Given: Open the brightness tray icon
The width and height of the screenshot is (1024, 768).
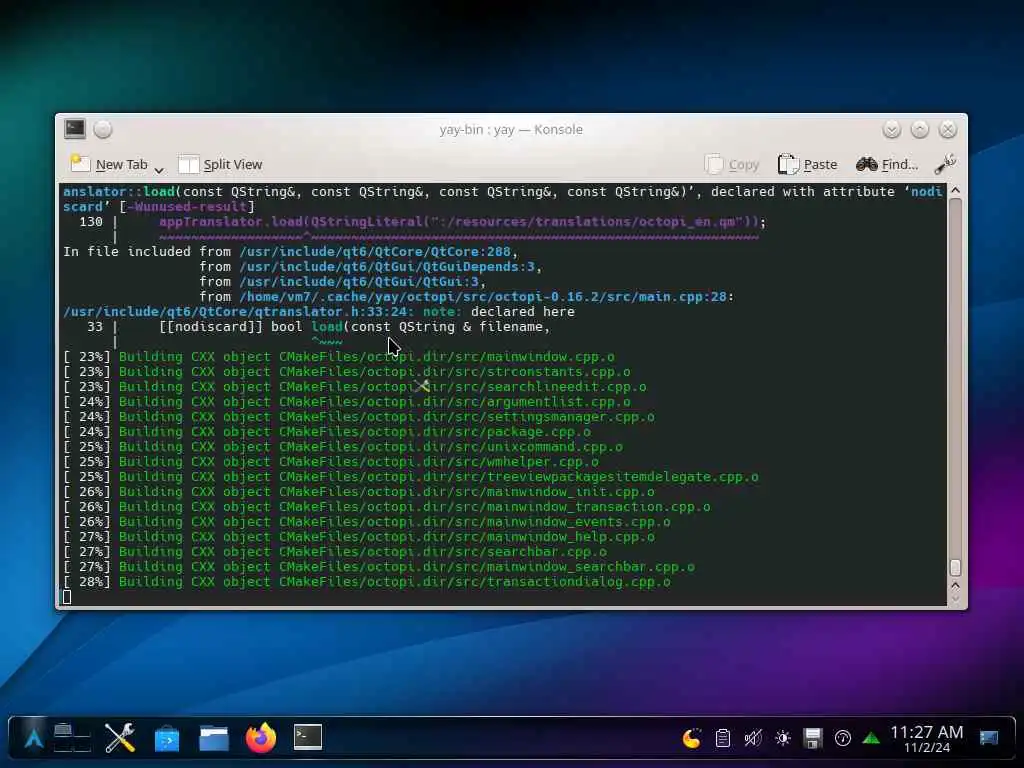Looking at the screenshot, I should (782, 739).
